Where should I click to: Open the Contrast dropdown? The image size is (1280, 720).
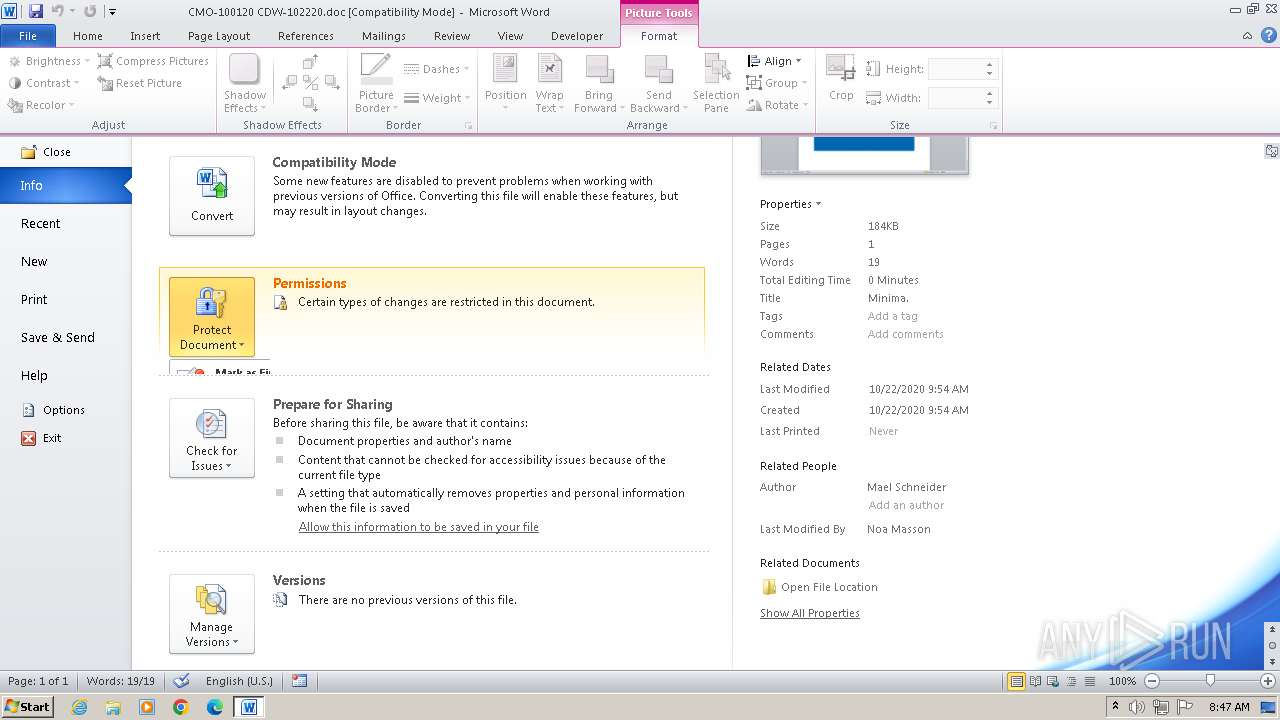pyautogui.click(x=43, y=83)
